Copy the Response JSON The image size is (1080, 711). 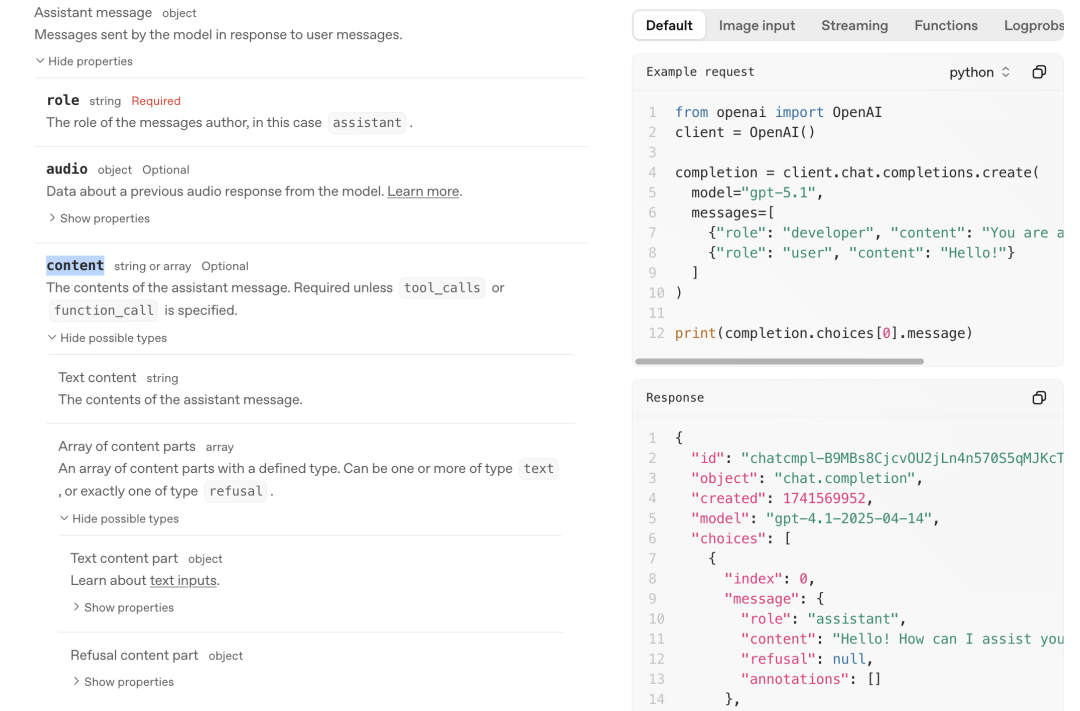1039,398
